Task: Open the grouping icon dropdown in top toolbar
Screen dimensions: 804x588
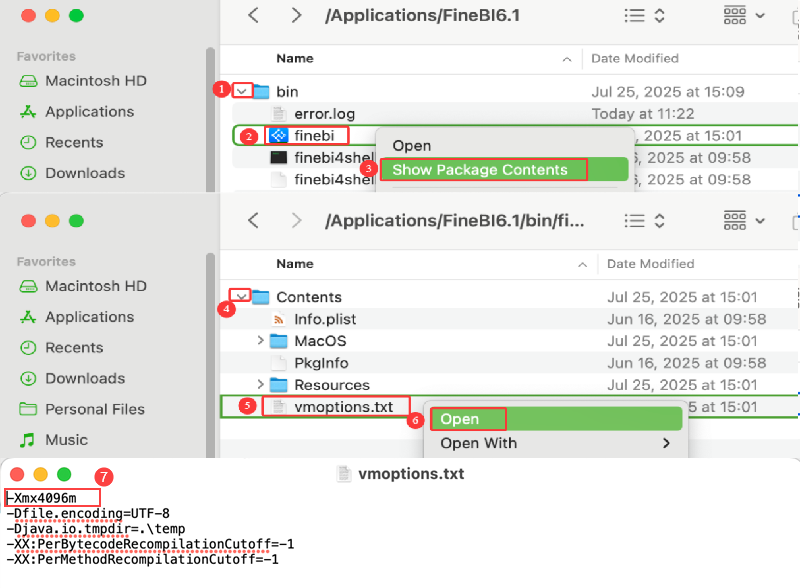Action: (x=743, y=15)
